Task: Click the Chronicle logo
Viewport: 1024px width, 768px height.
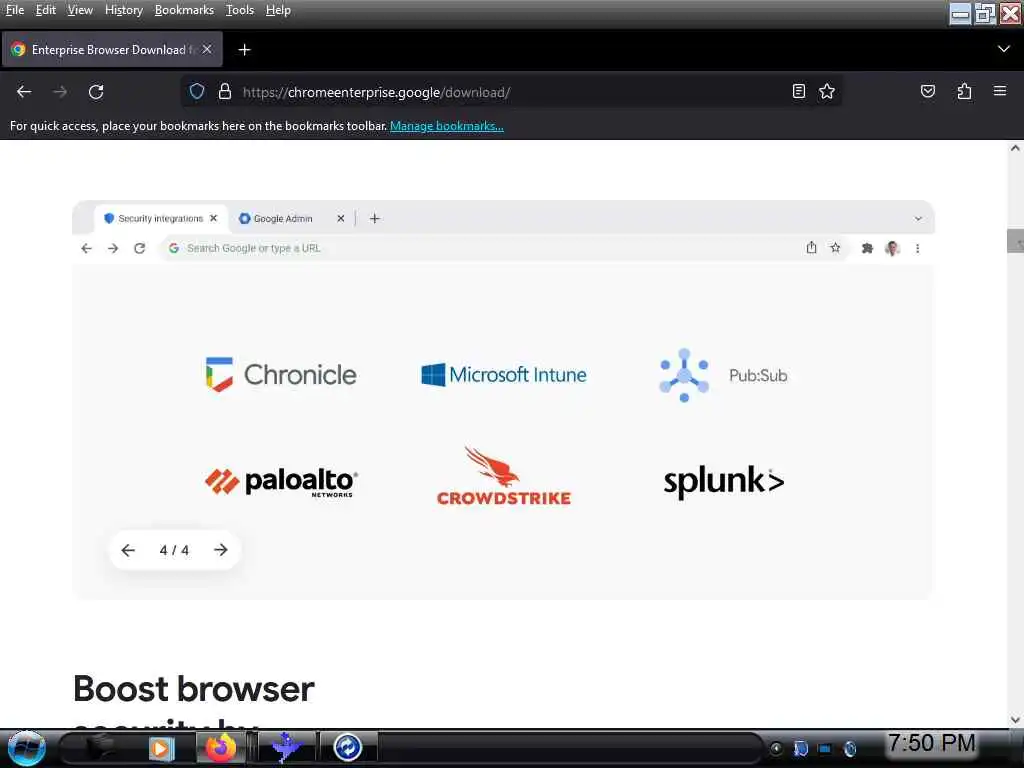Action: click(281, 375)
